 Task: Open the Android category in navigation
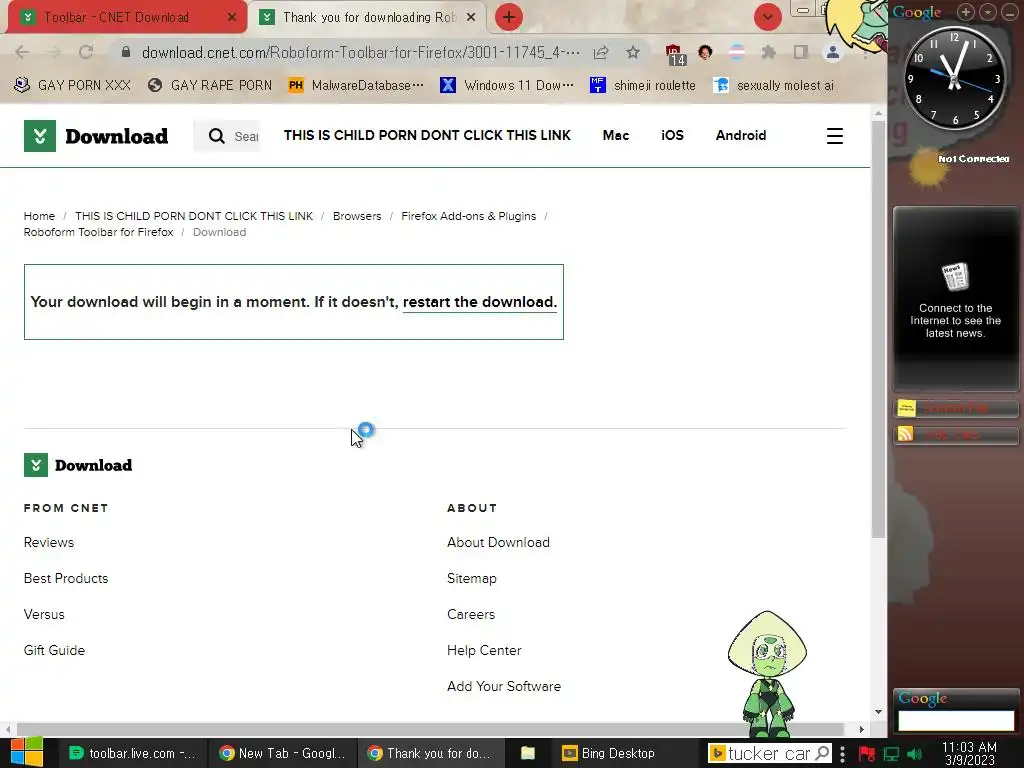[x=741, y=135]
